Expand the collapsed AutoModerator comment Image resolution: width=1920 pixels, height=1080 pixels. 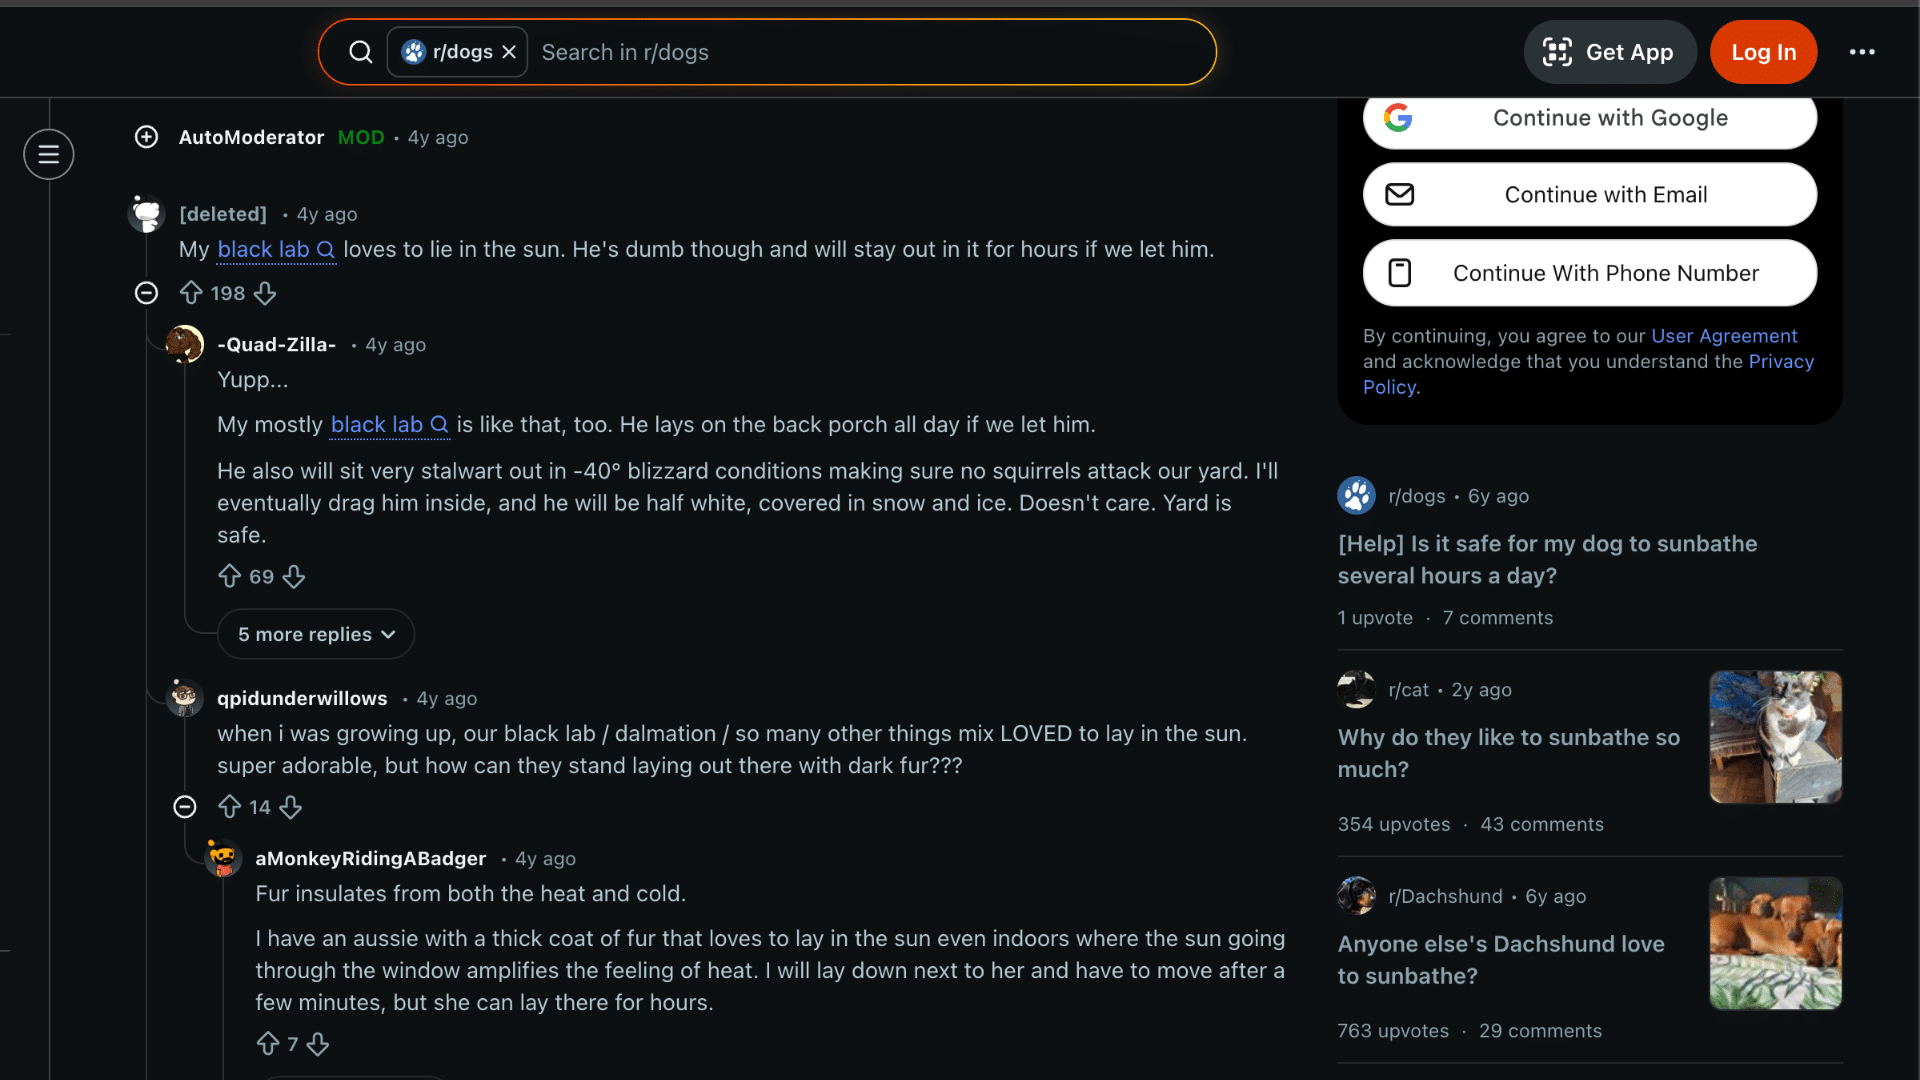[x=146, y=137]
